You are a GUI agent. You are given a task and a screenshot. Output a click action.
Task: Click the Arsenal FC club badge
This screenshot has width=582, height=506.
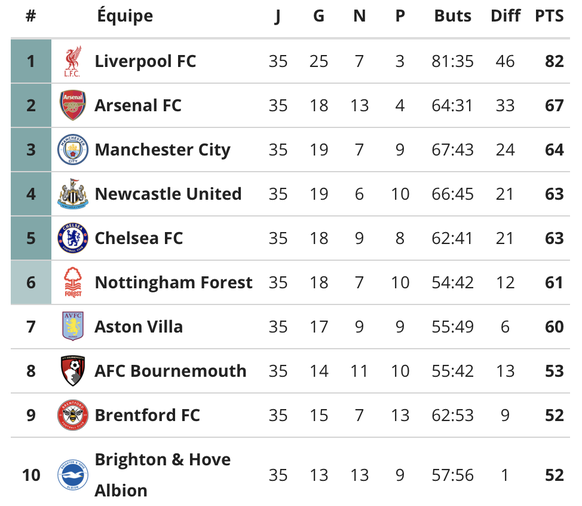73,105
